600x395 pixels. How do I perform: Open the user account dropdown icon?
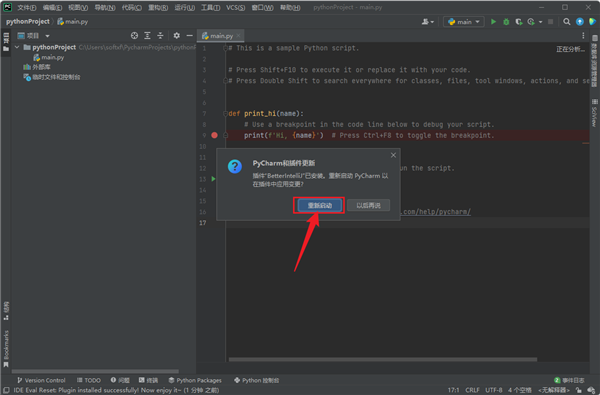pos(427,22)
